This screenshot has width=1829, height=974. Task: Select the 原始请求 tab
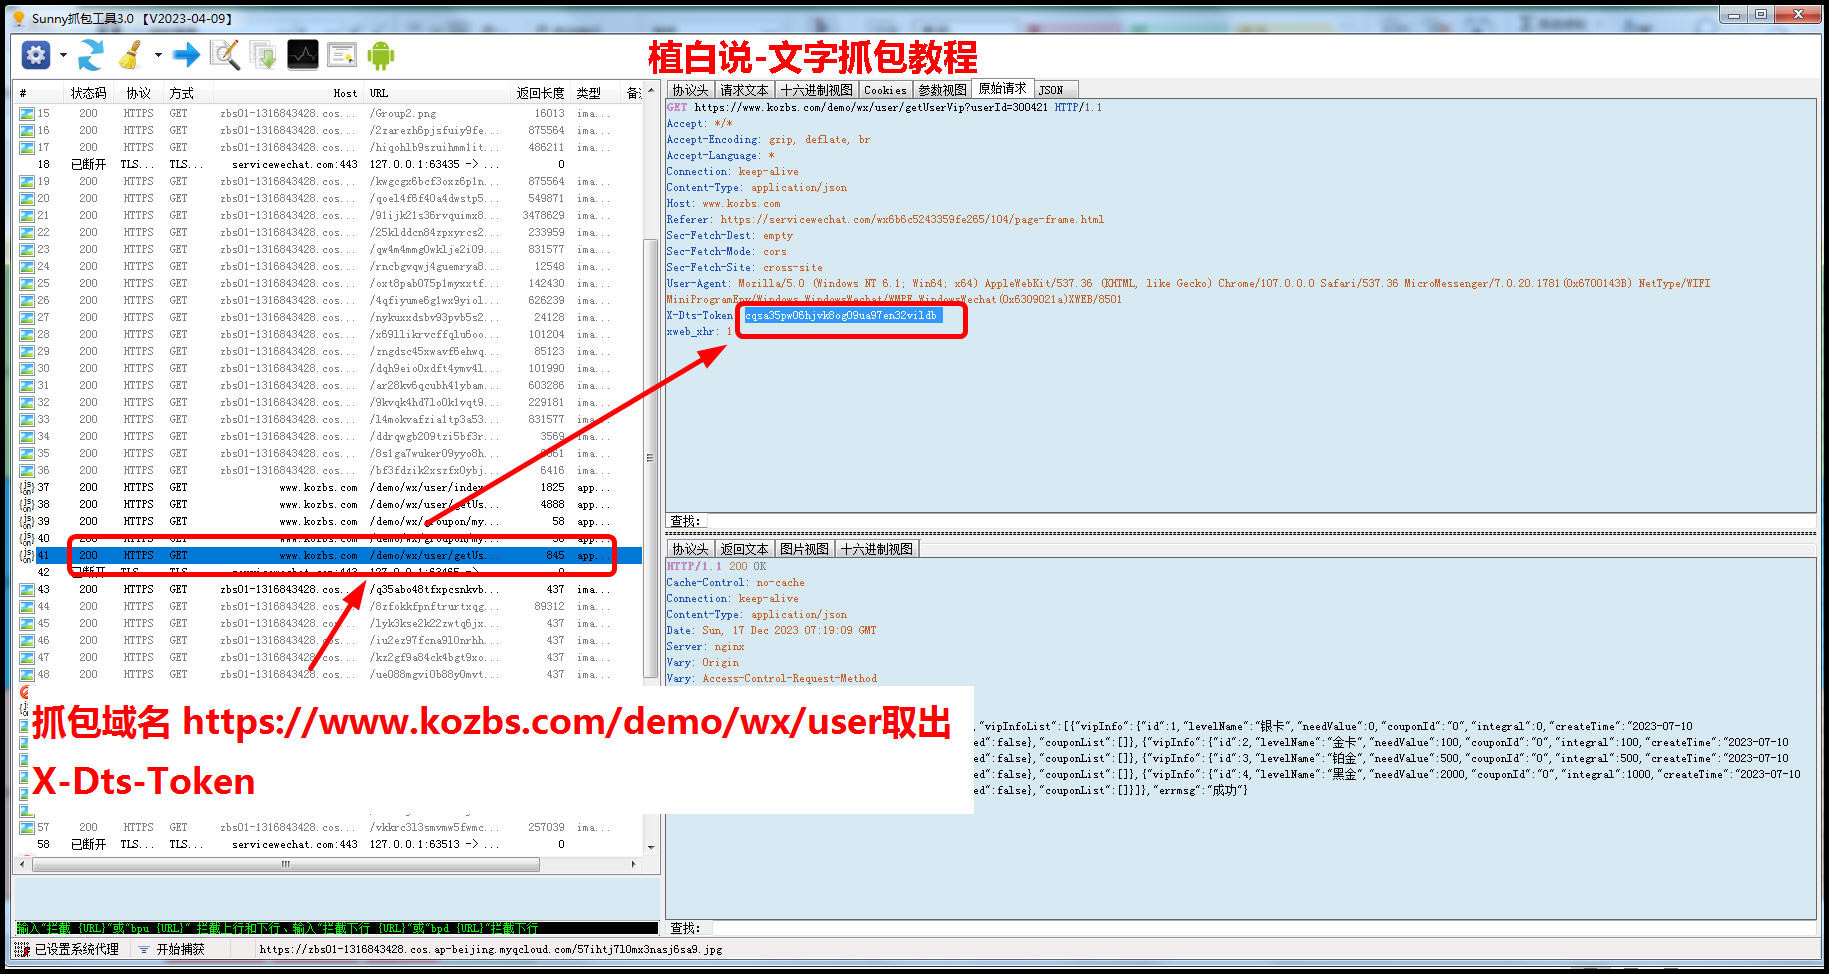click(x=1002, y=89)
